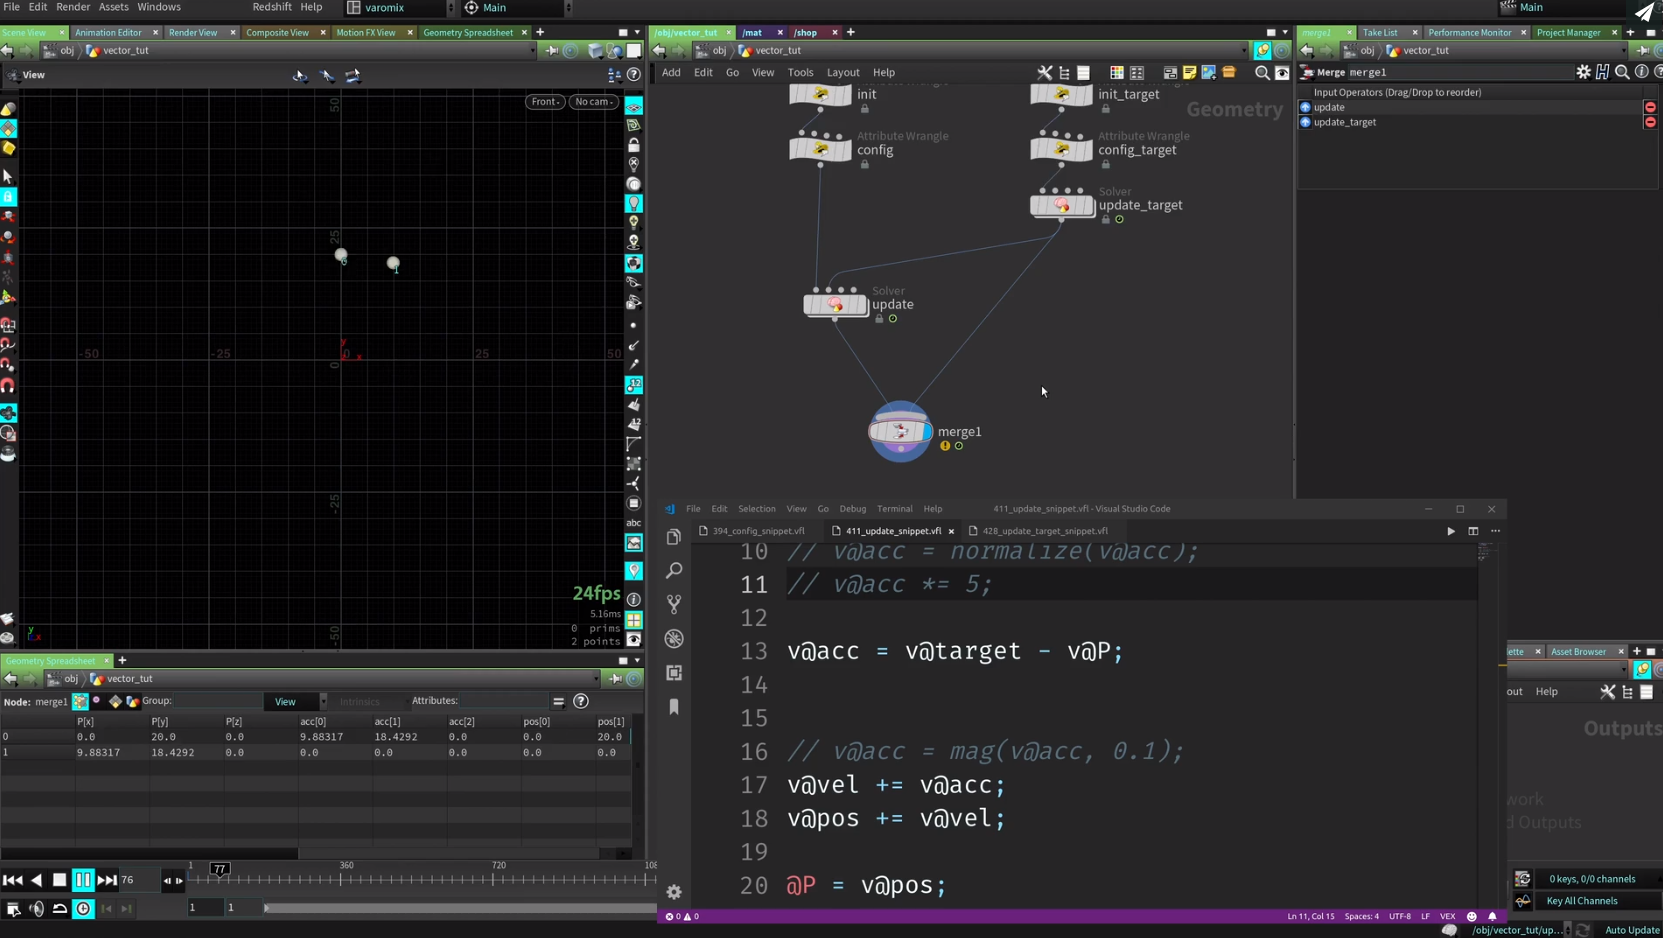
Task: Open the Layout menu in network editor
Action: [x=842, y=72]
